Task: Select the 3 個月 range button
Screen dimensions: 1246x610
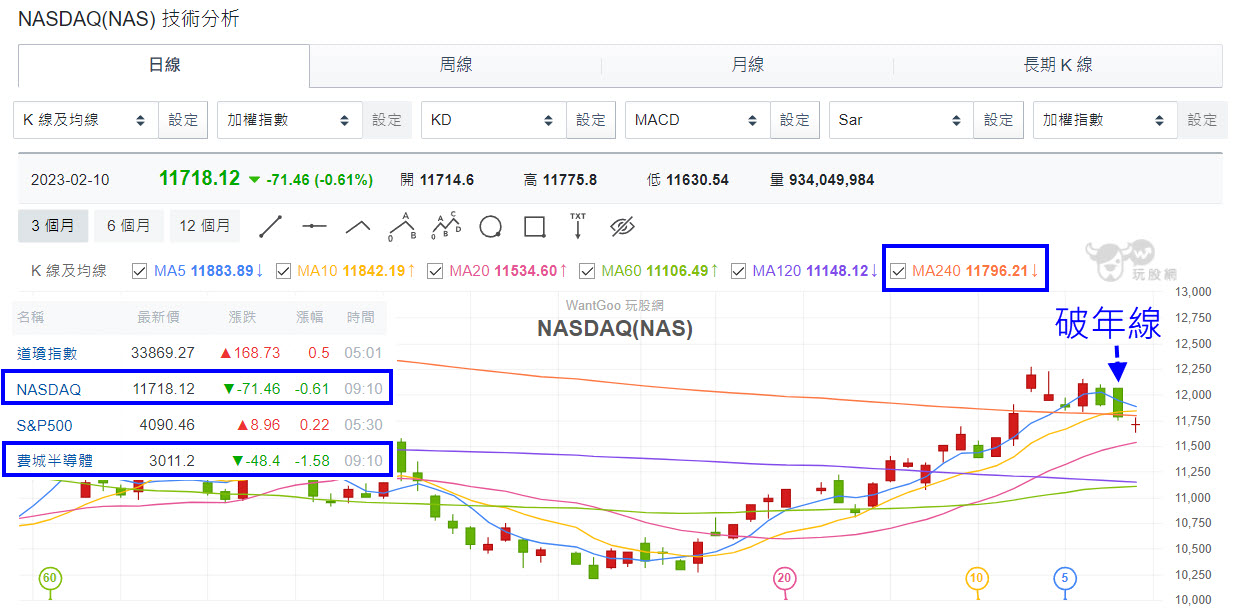Action: (x=53, y=226)
